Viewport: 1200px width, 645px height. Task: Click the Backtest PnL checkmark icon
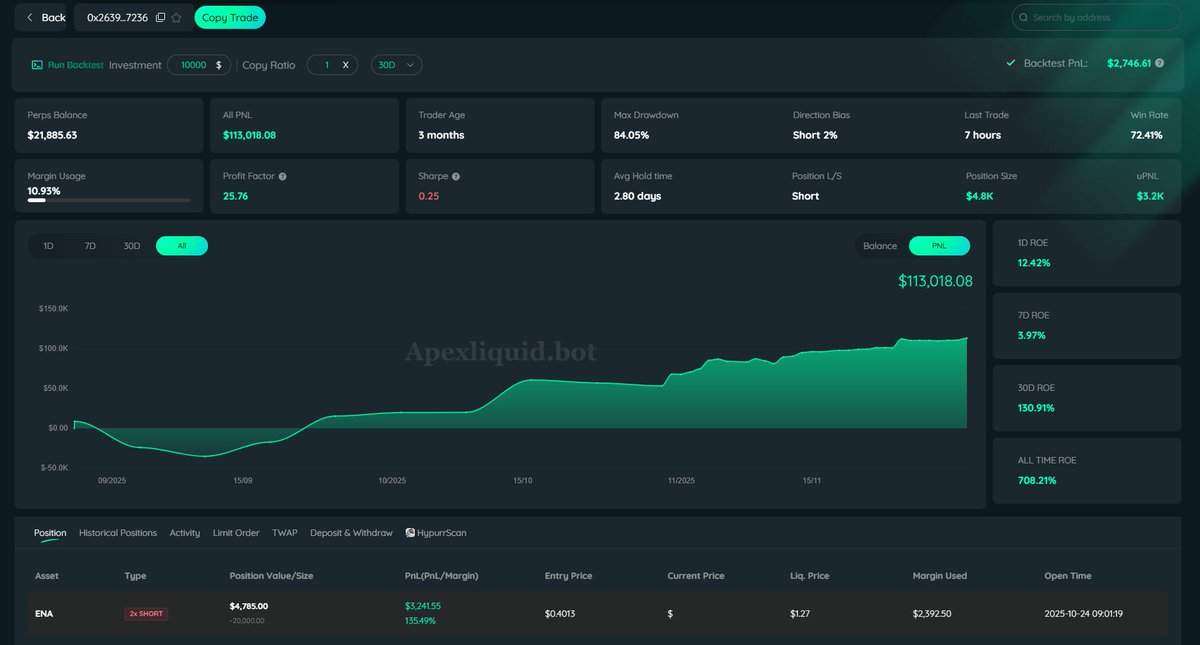coord(1011,63)
